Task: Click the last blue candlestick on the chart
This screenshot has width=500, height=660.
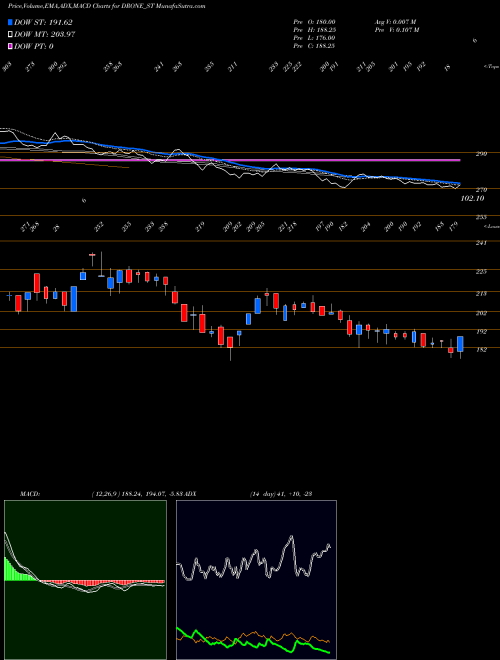Action: tap(460, 344)
